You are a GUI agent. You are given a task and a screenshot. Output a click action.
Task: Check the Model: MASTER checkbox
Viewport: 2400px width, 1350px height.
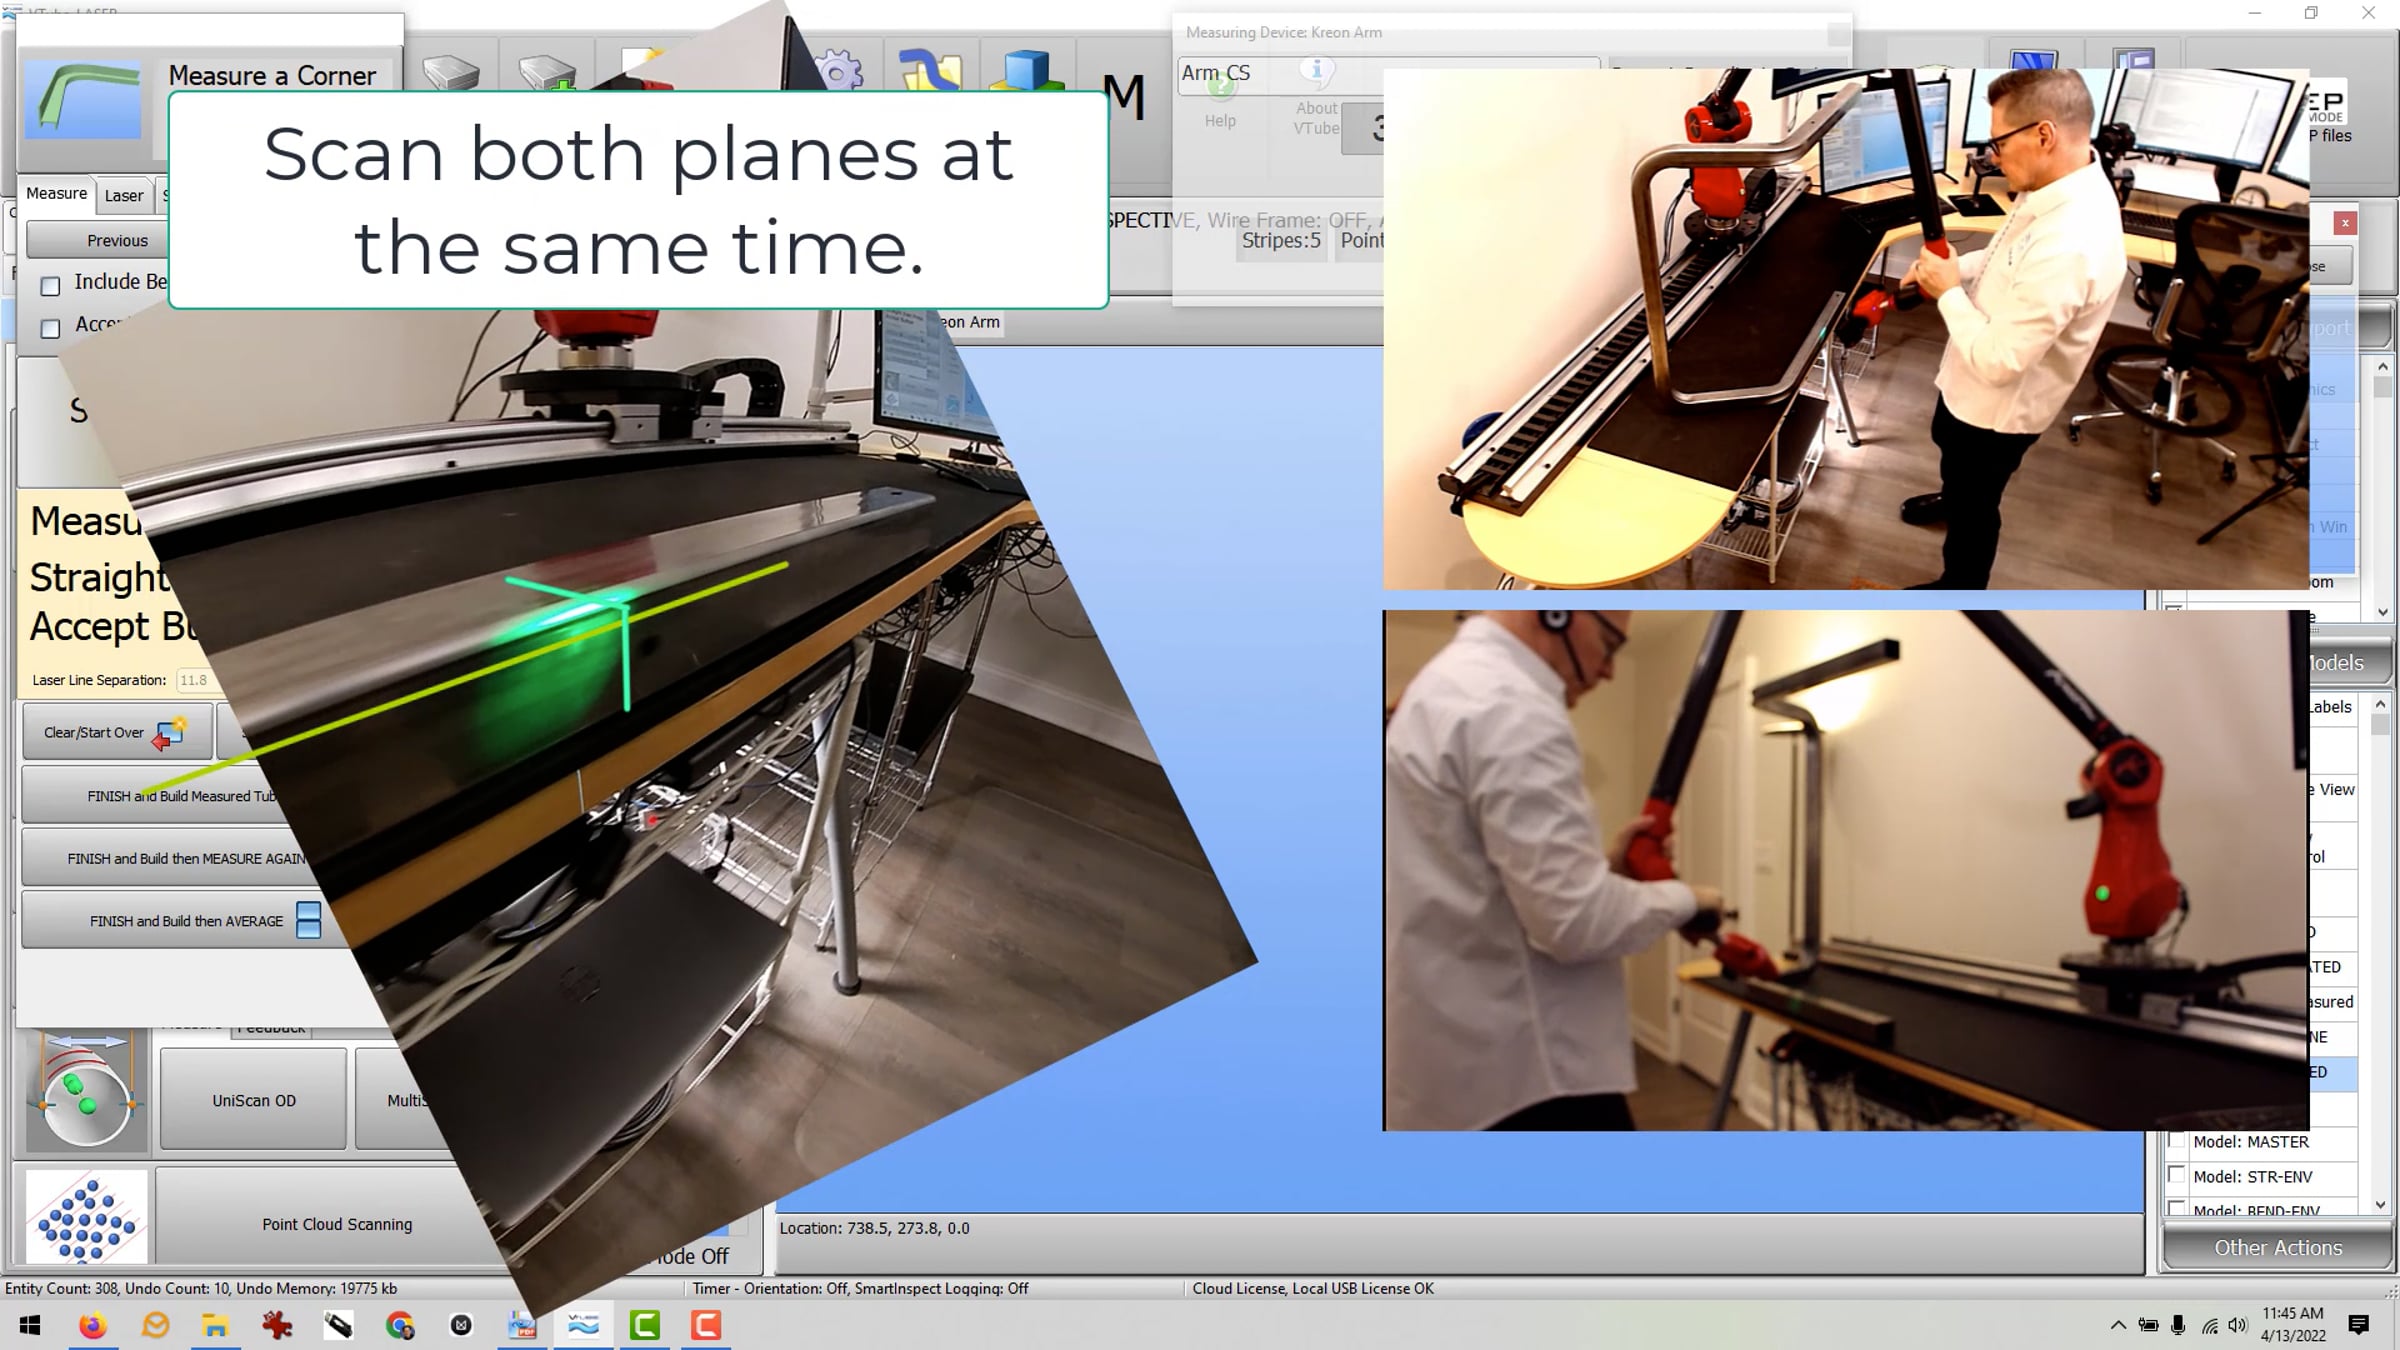[2176, 1141]
